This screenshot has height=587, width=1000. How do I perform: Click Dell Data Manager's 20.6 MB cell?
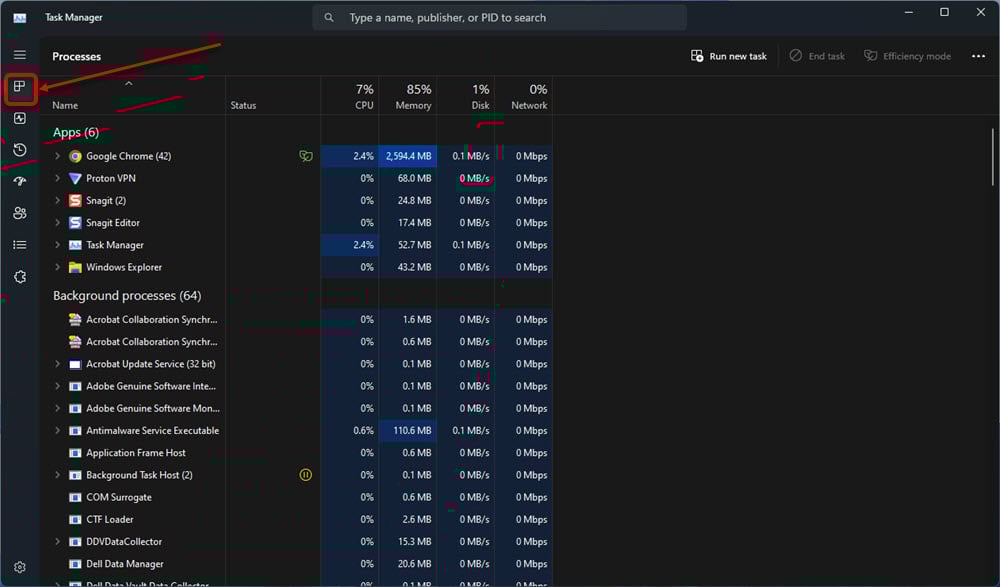408,564
